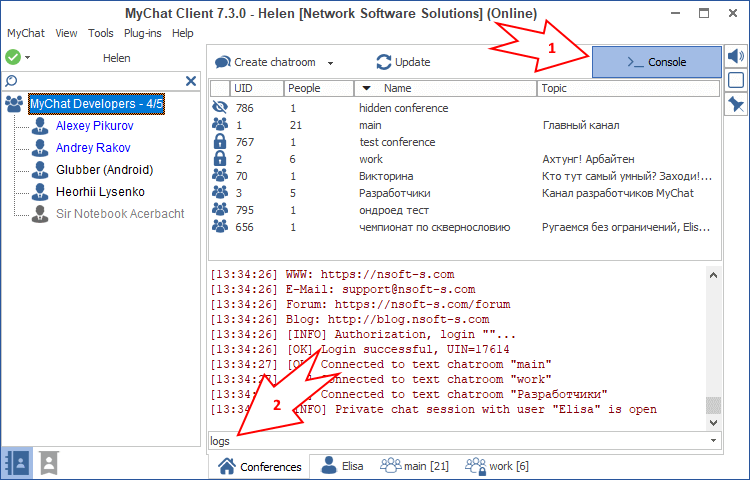This screenshot has width=750, height=480.
Task: Expand the Create chatroom dropdown arrow
Action: [330, 62]
